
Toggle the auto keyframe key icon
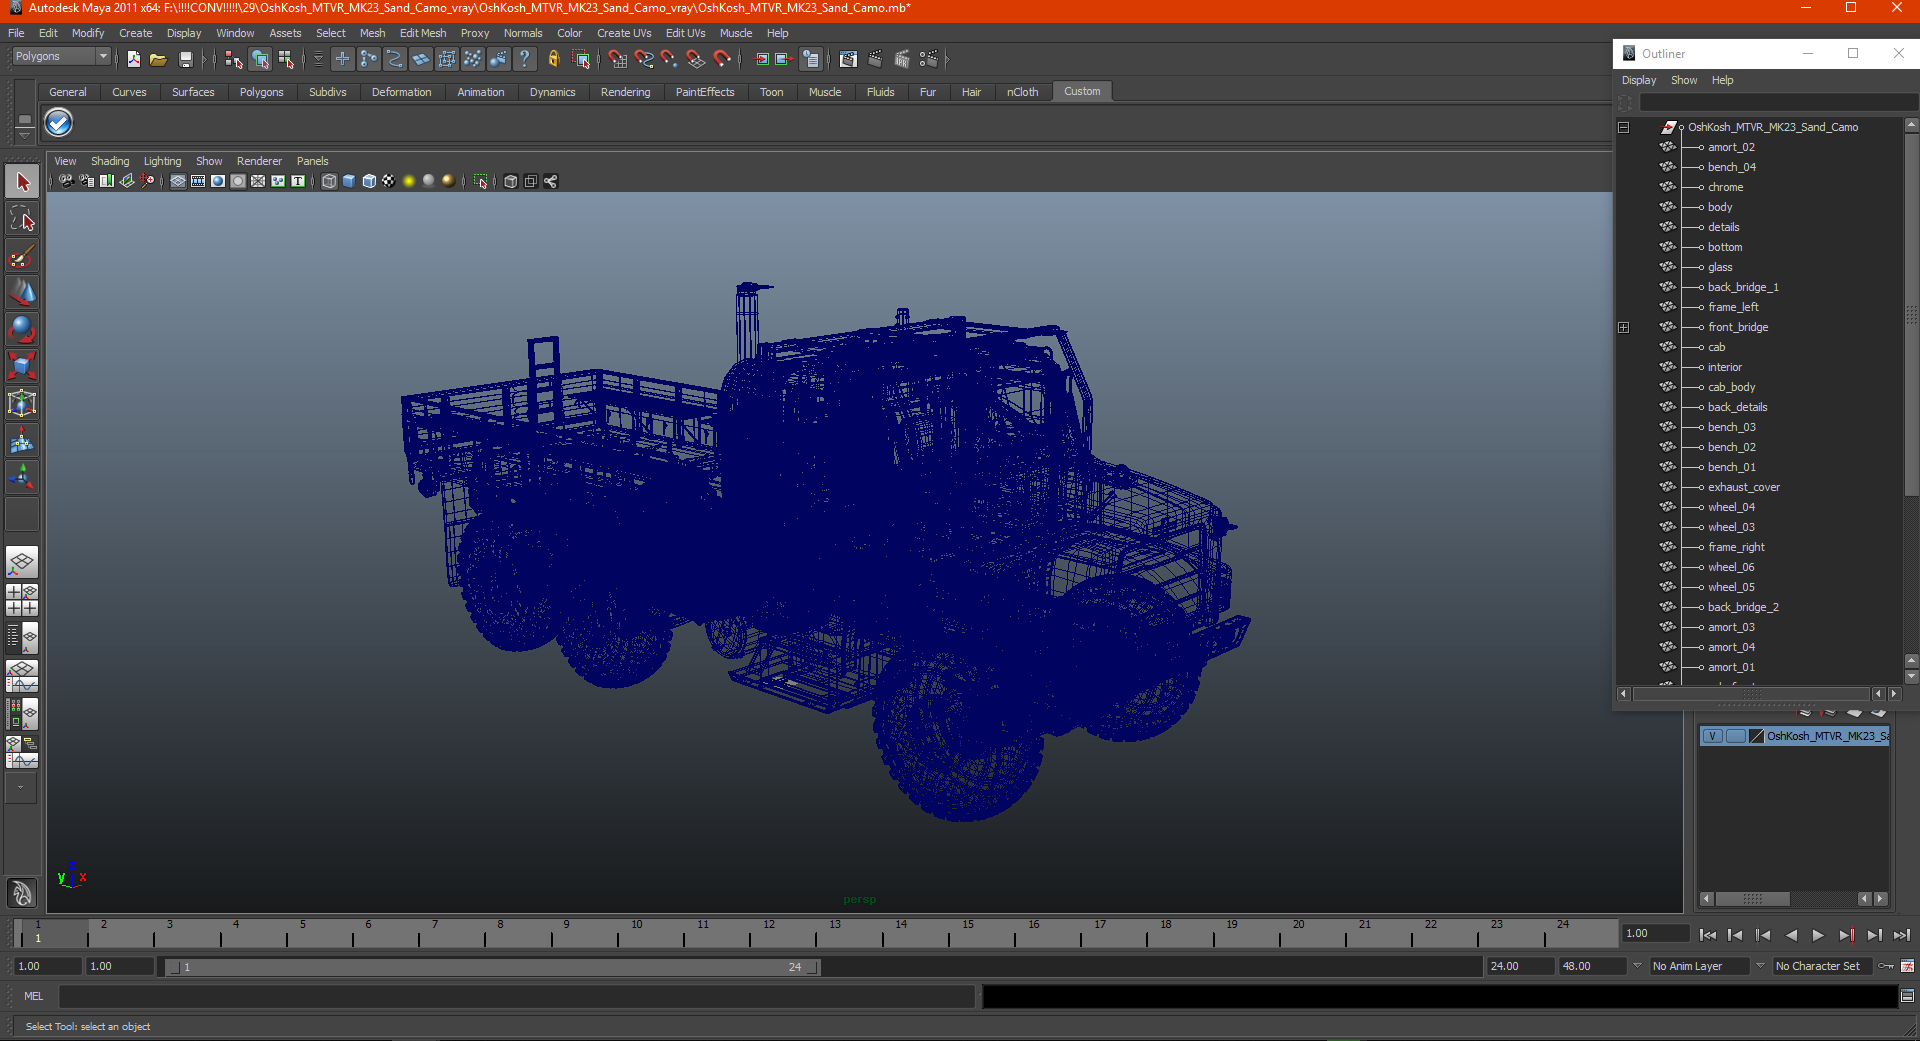[x=1886, y=966]
